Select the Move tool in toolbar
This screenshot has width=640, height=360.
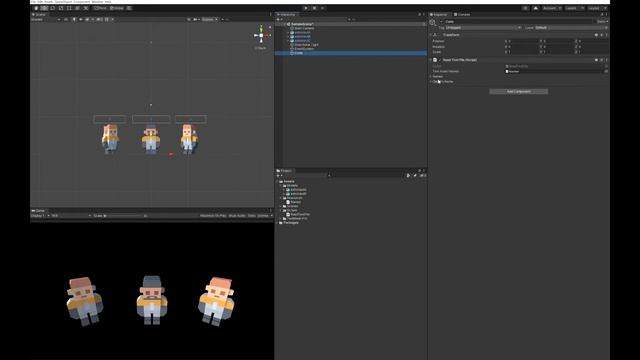(x=44, y=8)
